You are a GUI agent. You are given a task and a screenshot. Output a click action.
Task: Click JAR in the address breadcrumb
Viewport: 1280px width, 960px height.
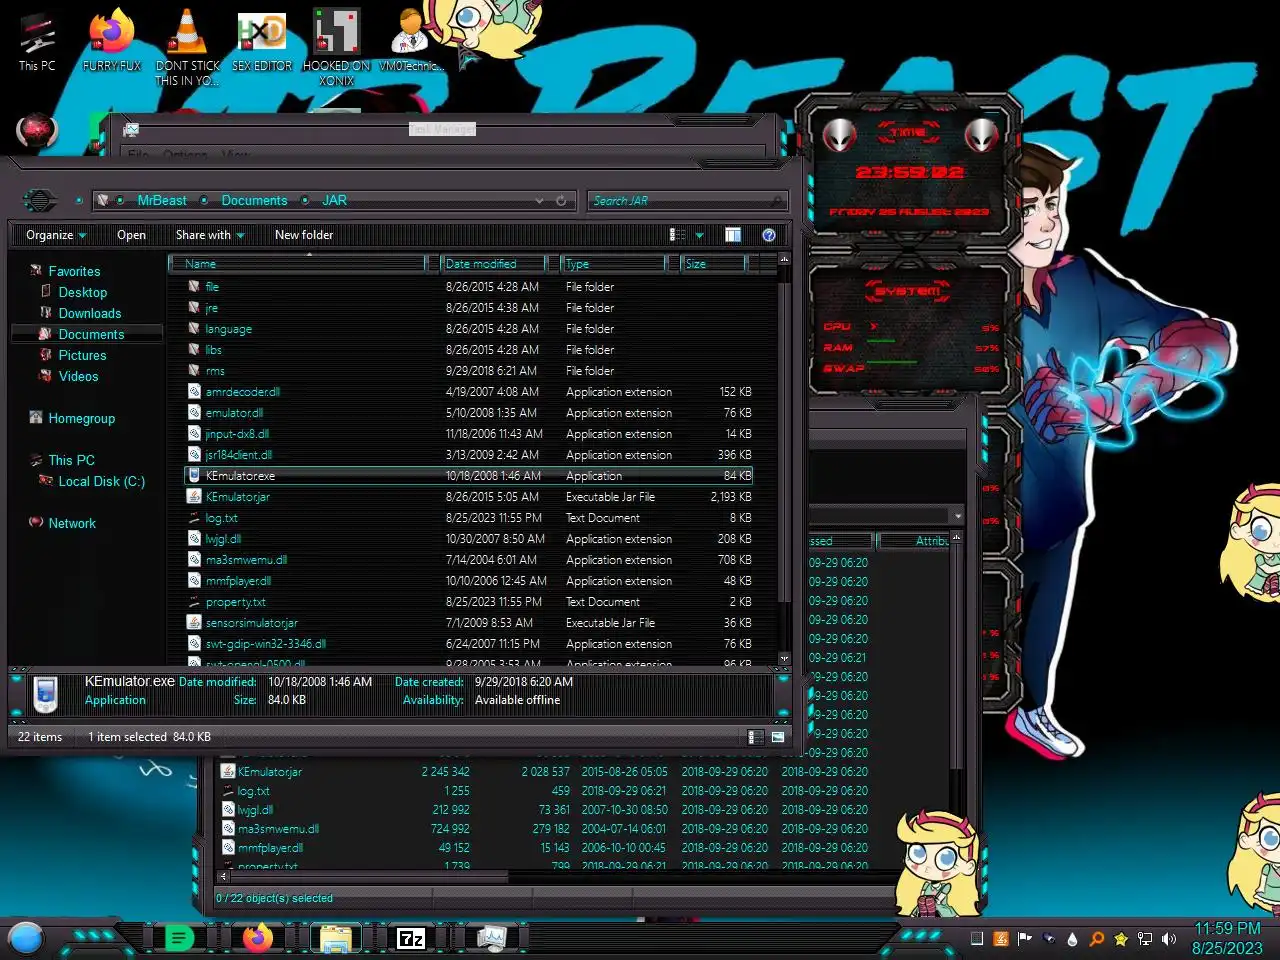point(334,201)
